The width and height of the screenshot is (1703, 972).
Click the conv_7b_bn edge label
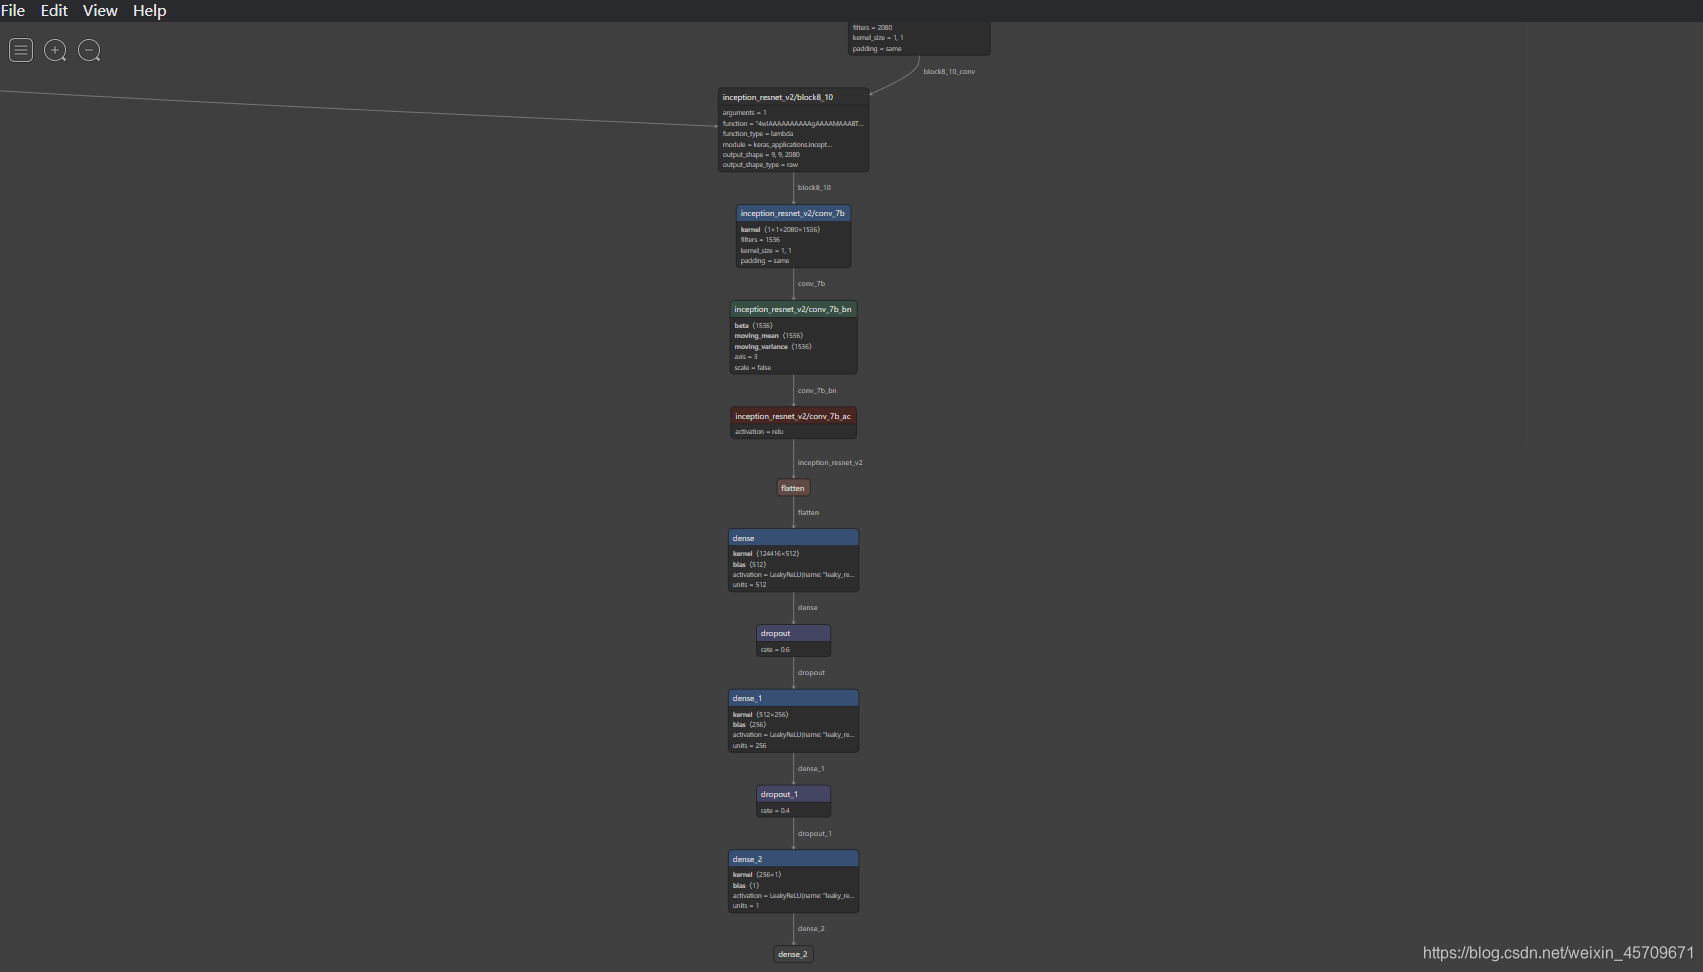[x=817, y=391]
